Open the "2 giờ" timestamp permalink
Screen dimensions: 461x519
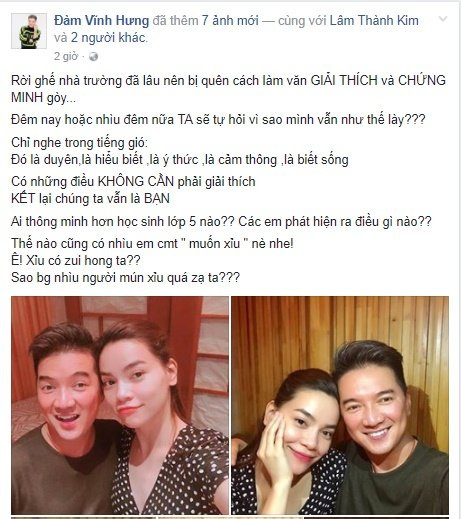pyautogui.click(x=66, y=56)
